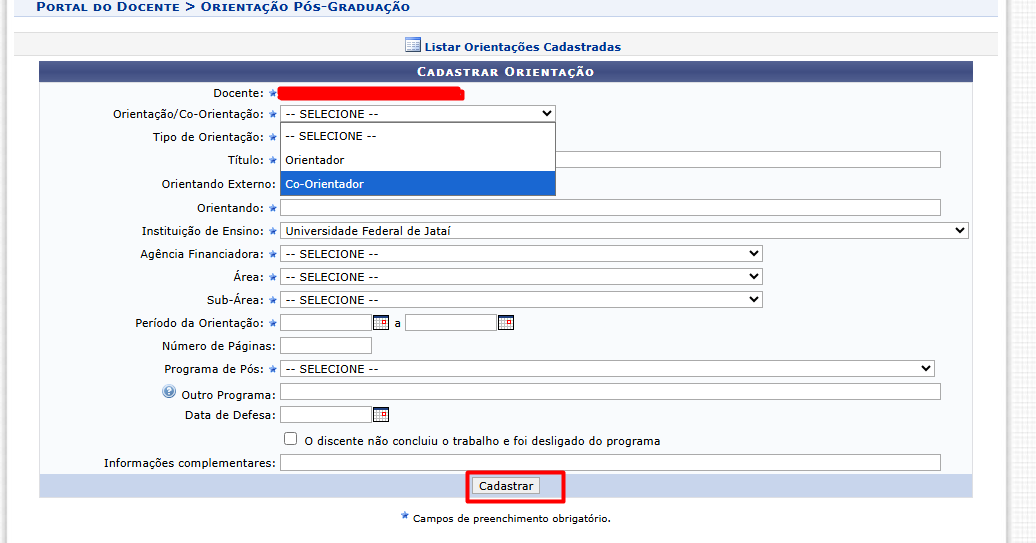The image size is (1036, 543).
Task: Click the Tipo de Orientação label
Action: click(x=208, y=137)
